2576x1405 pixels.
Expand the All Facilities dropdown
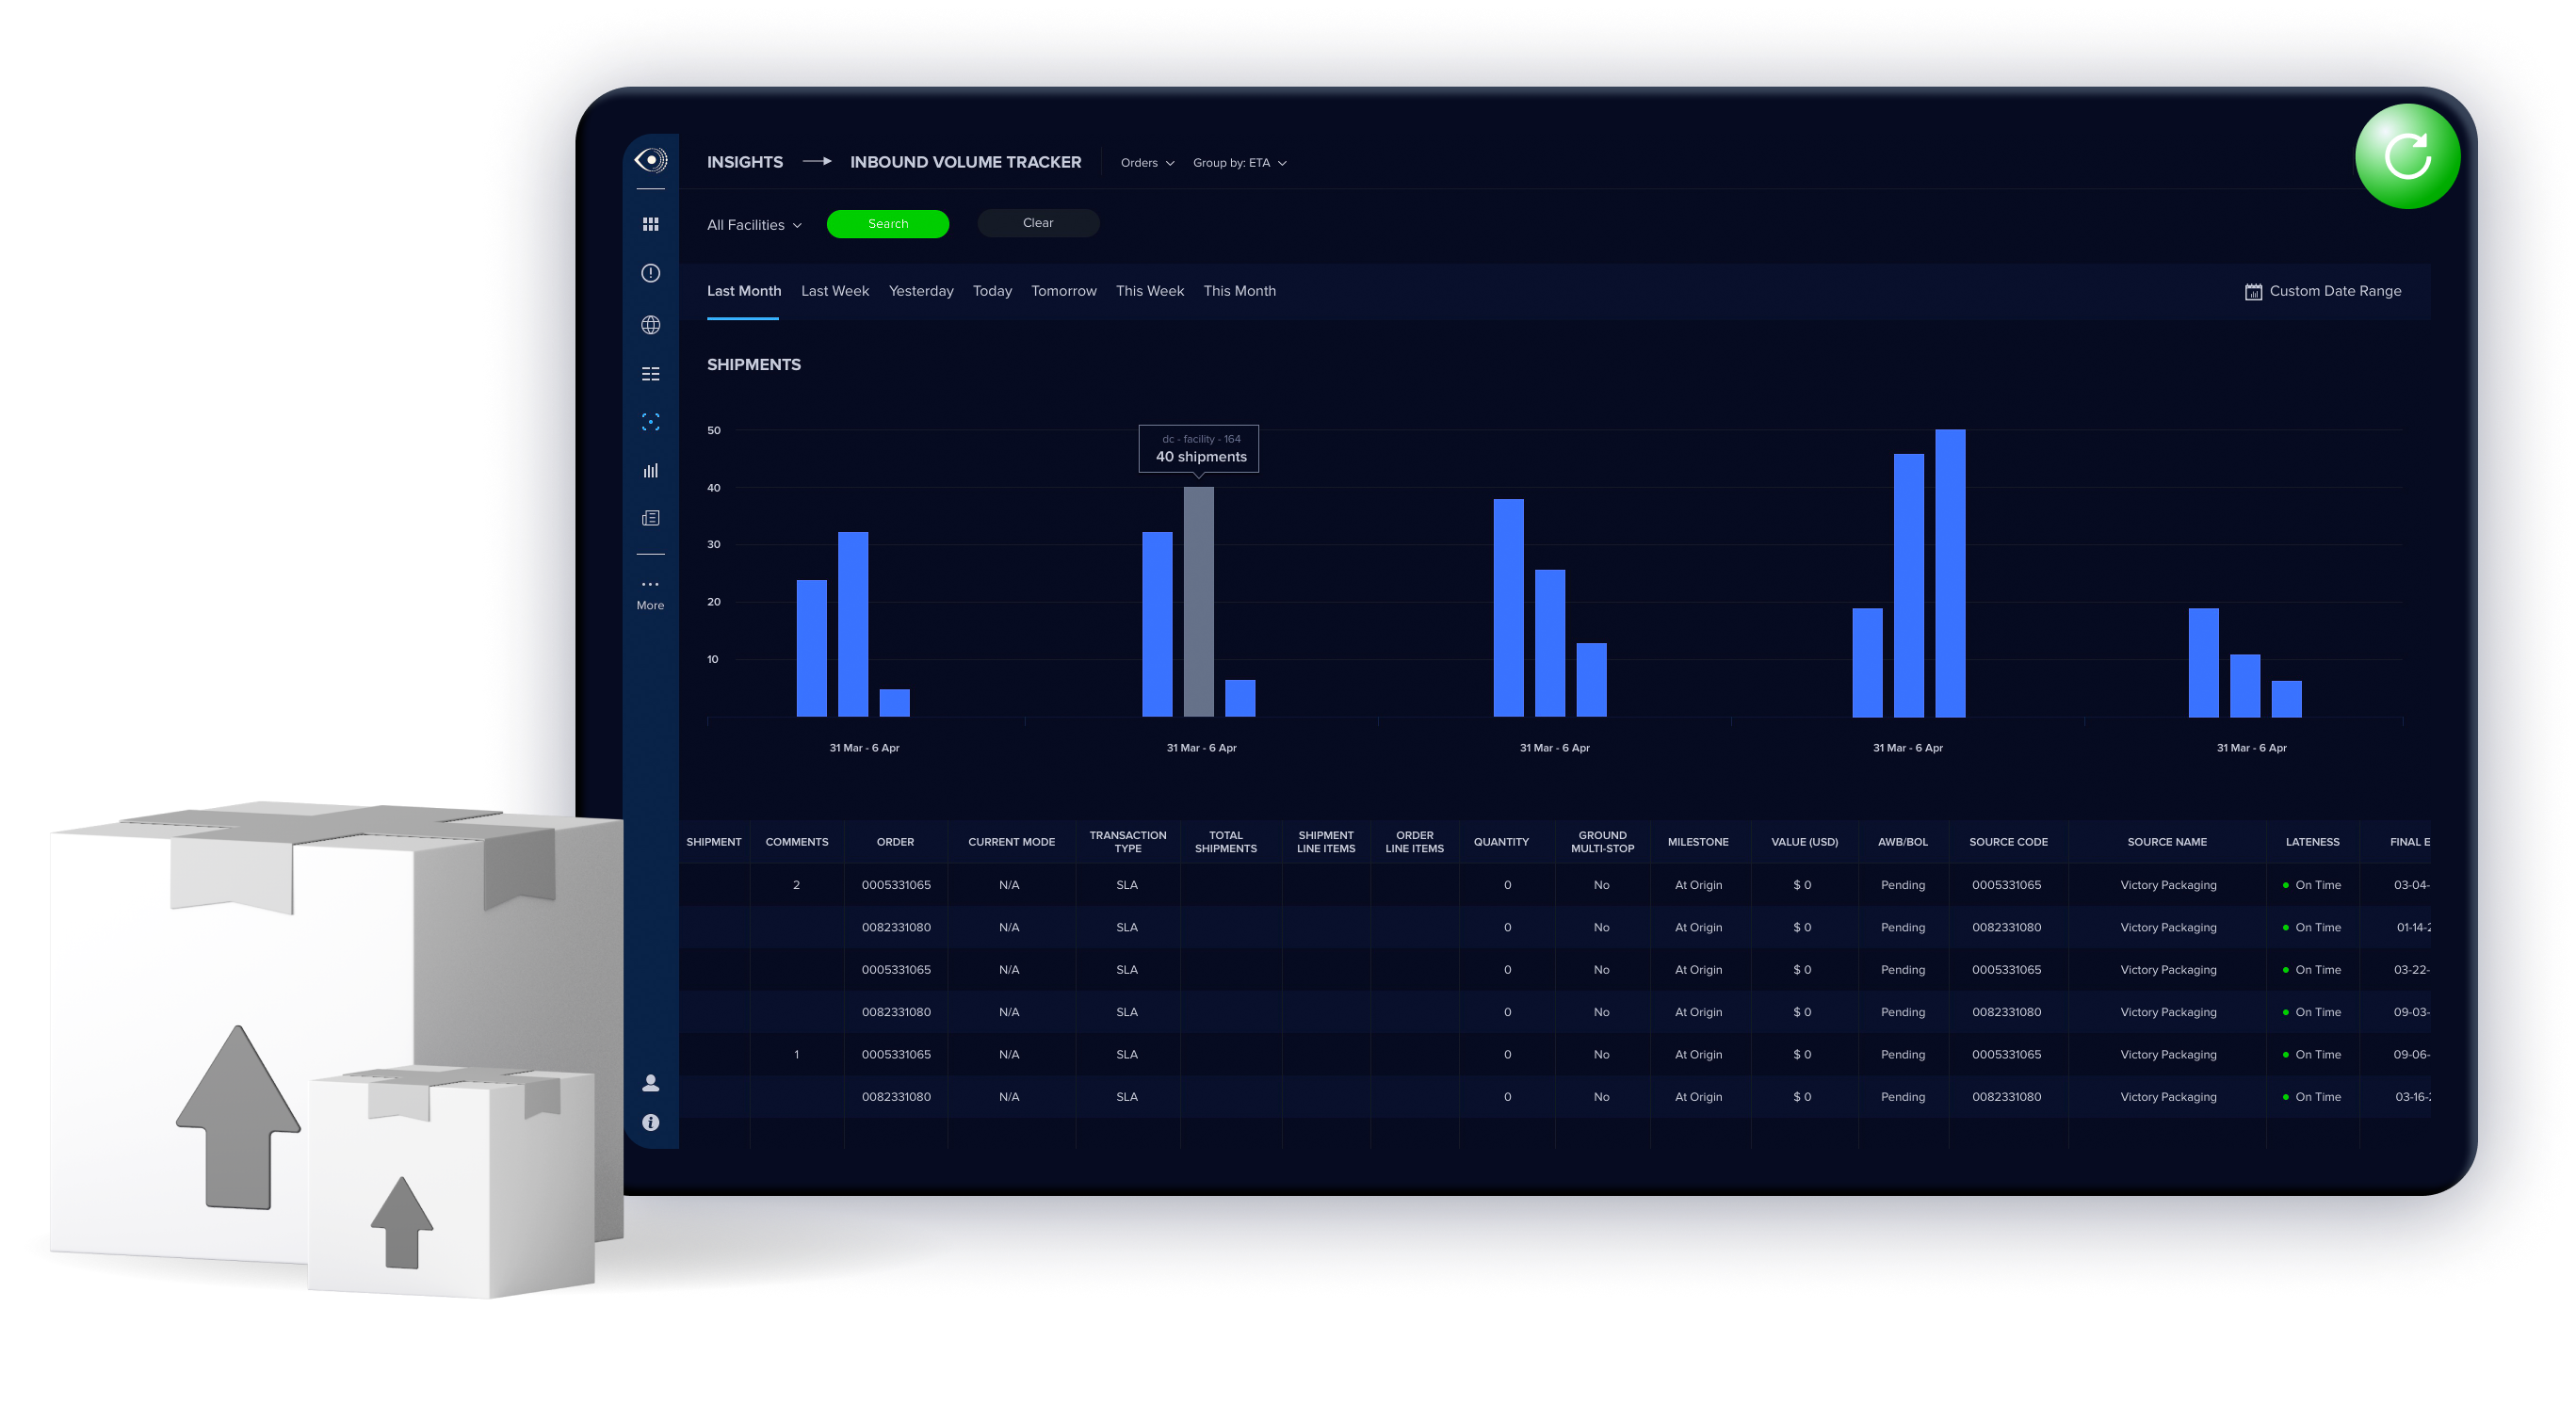(753, 225)
